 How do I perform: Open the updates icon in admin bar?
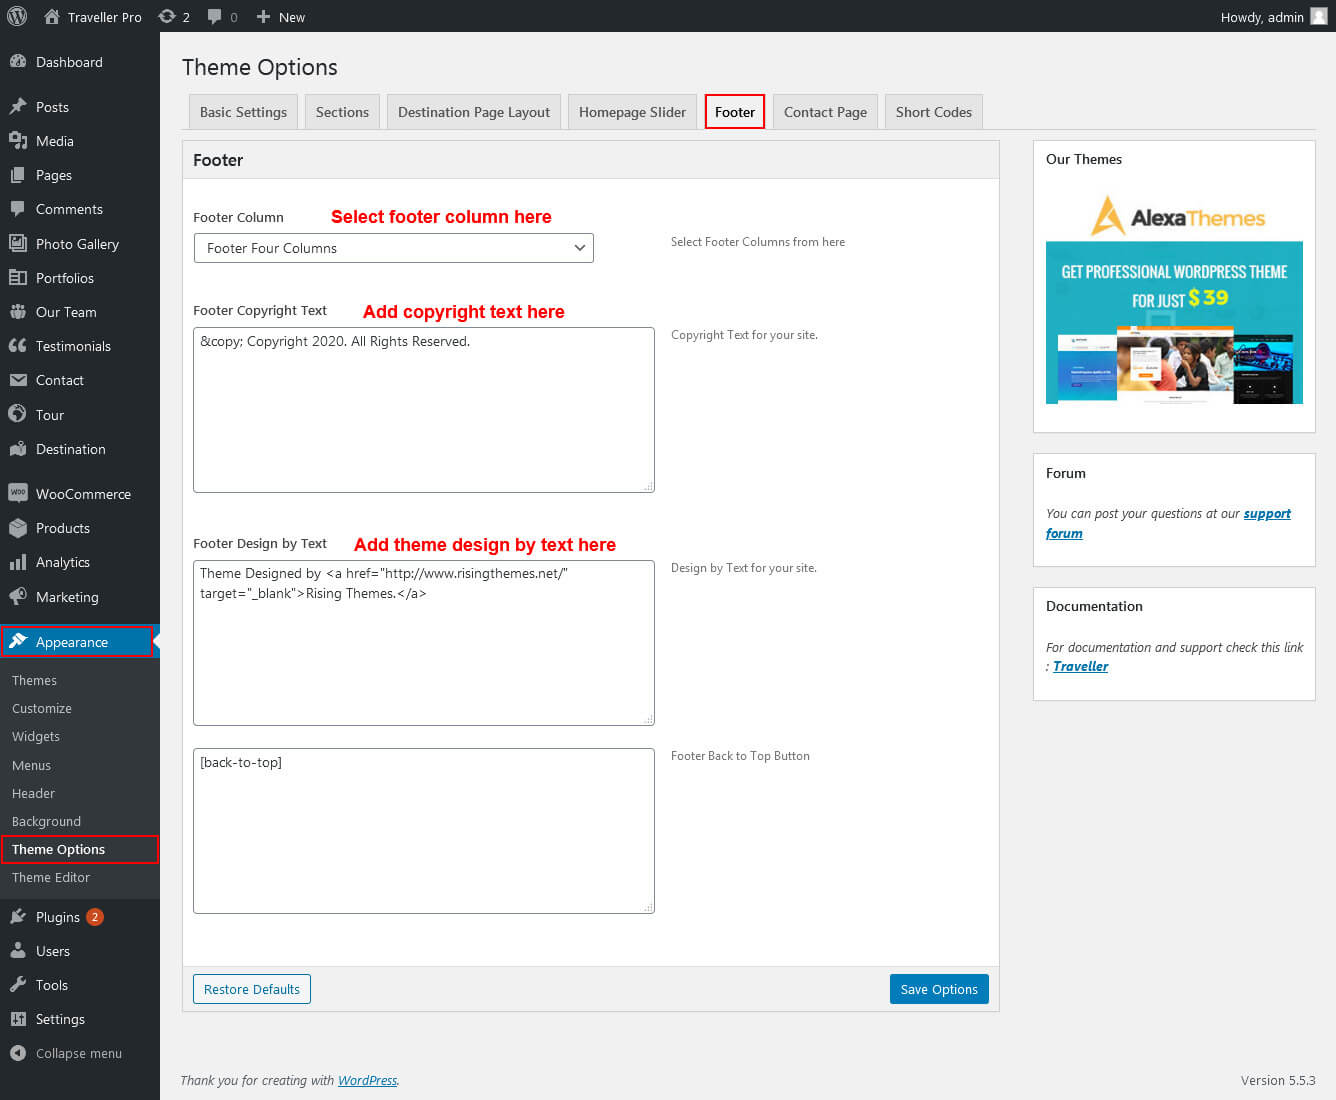click(x=167, y=16)
